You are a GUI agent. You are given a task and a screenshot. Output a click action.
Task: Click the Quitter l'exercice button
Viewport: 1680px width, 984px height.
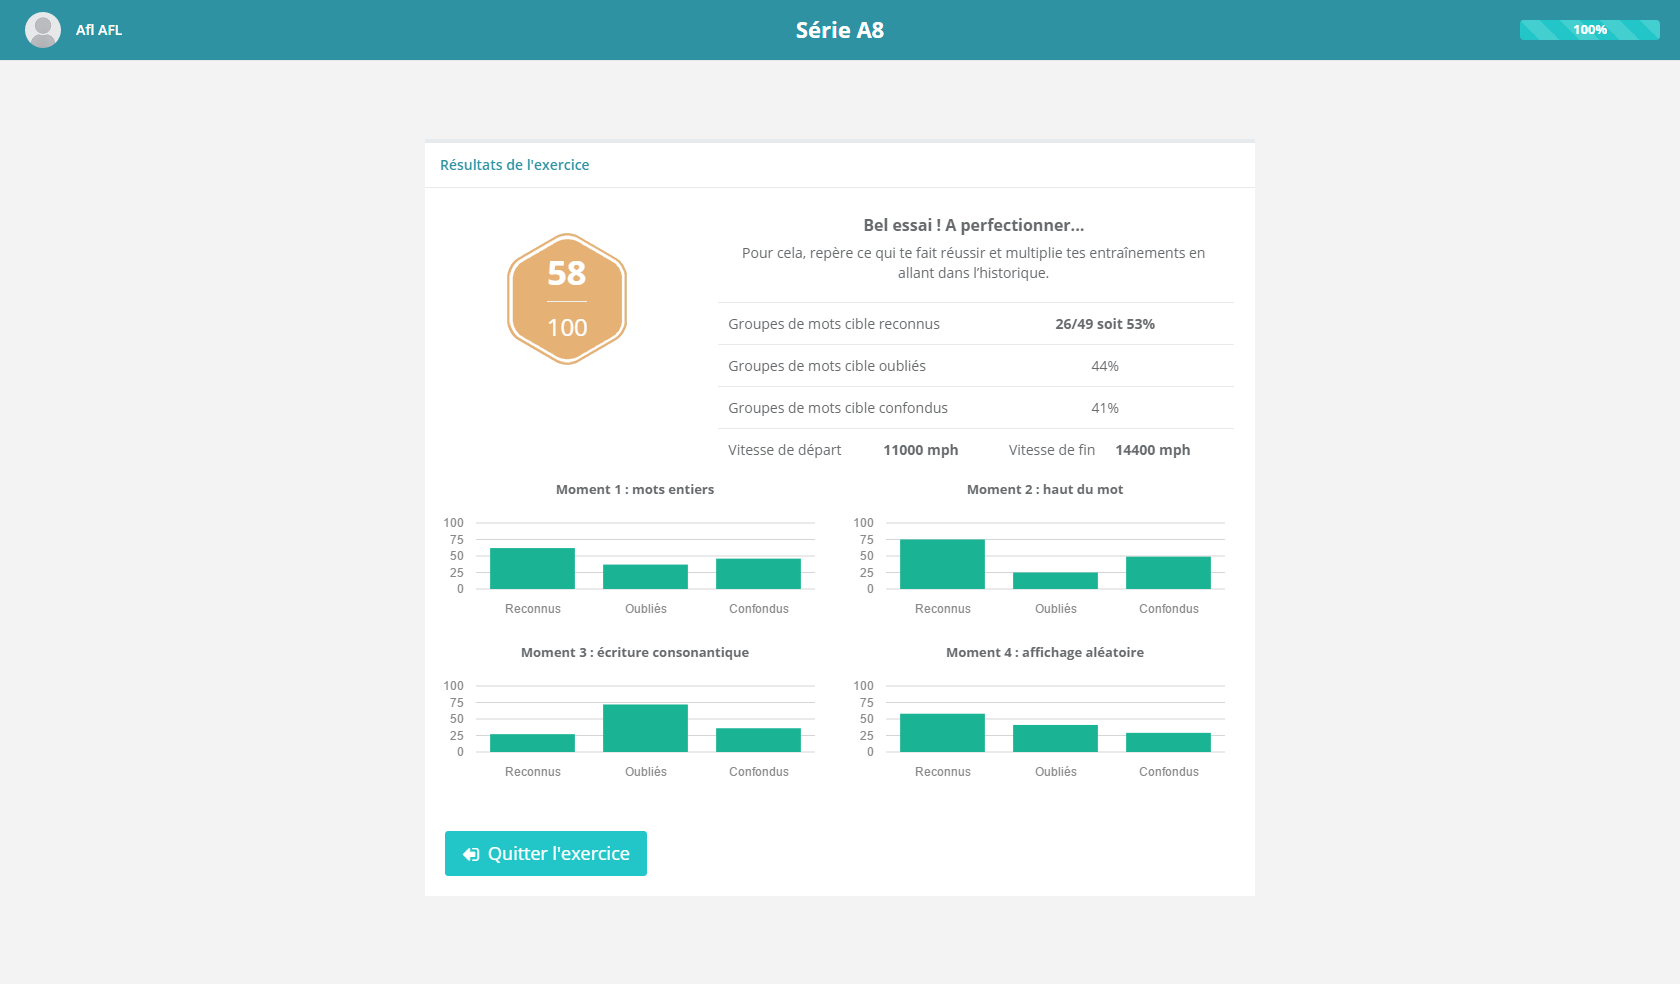pos(546,853)
